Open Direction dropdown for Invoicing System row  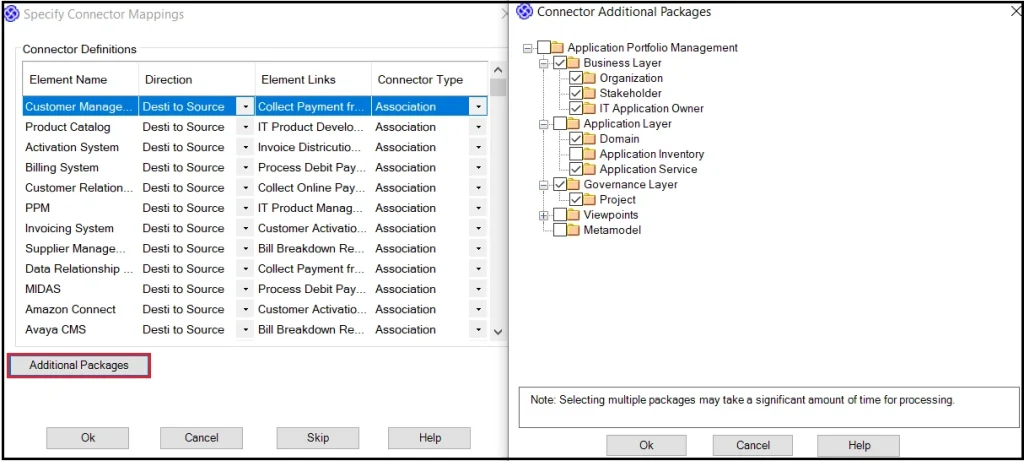tap(245, 228)
